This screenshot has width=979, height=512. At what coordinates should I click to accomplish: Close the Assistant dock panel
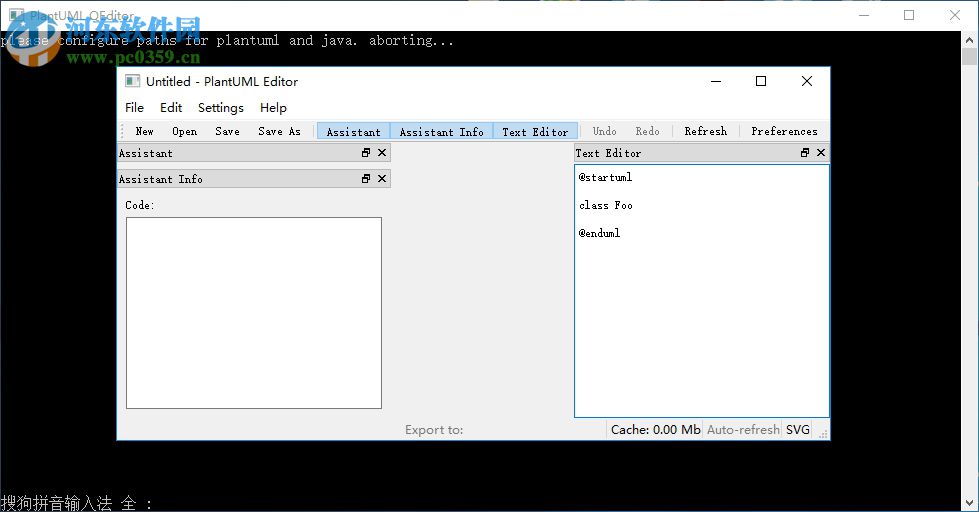point(382,152)
